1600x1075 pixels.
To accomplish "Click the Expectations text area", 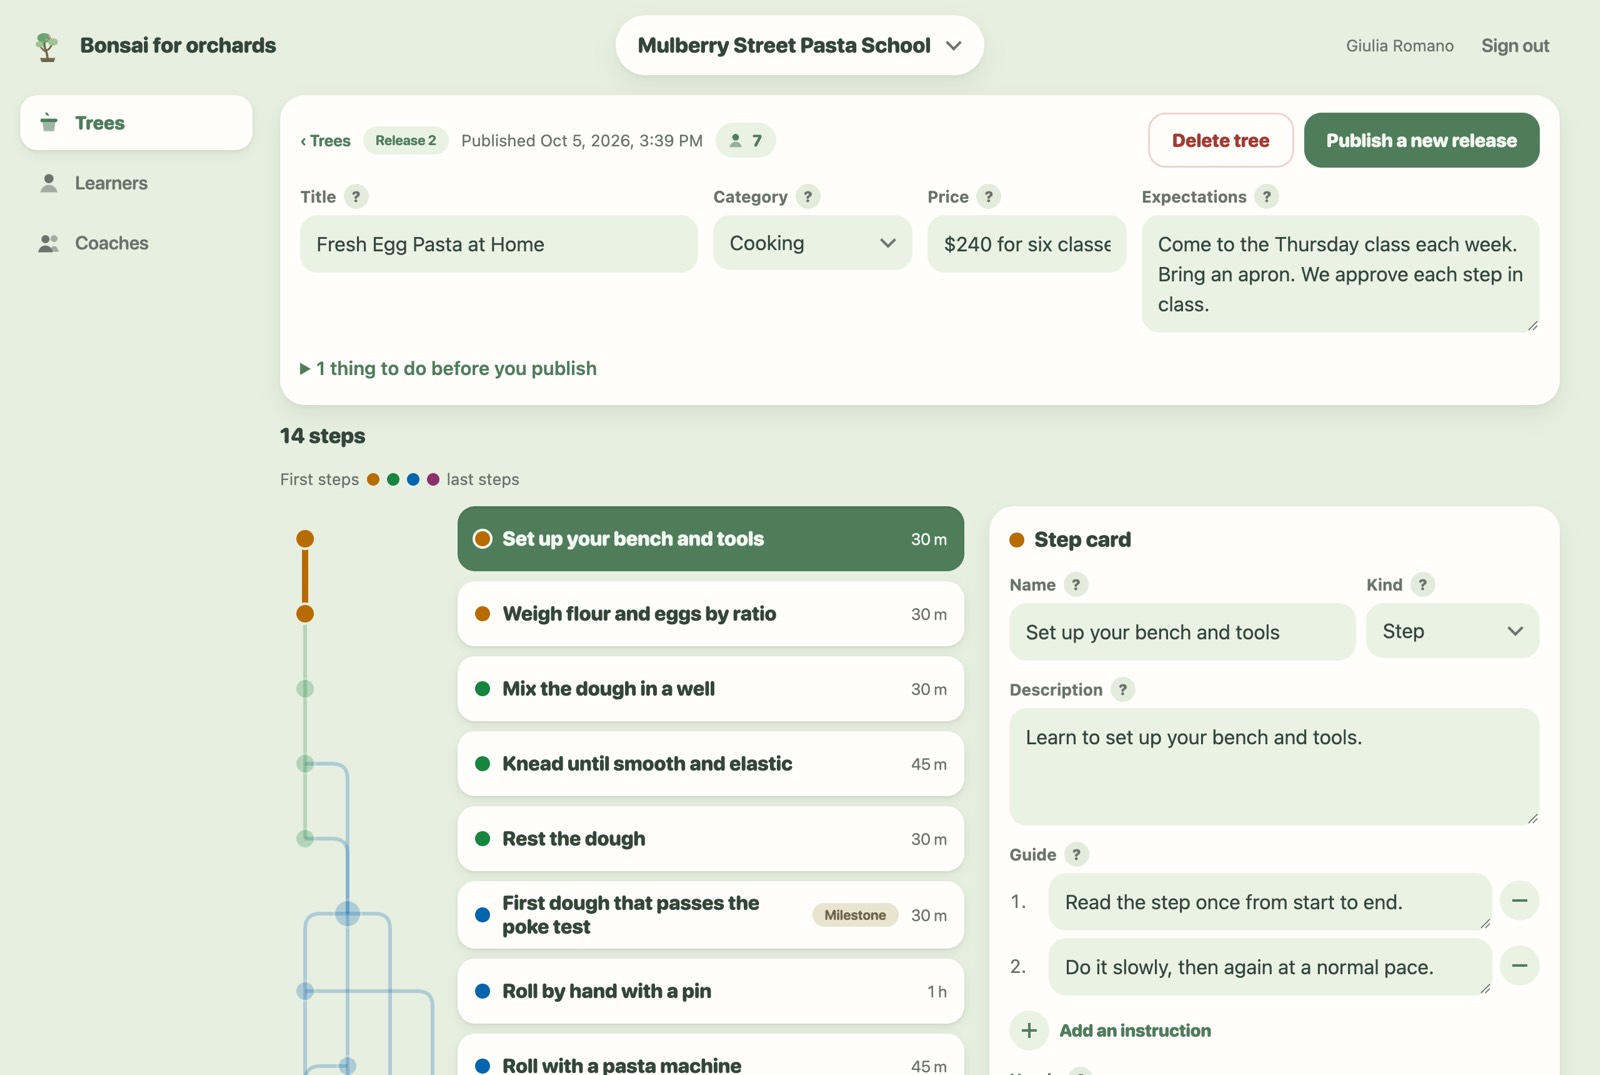I will click(x=1340, y=274).
